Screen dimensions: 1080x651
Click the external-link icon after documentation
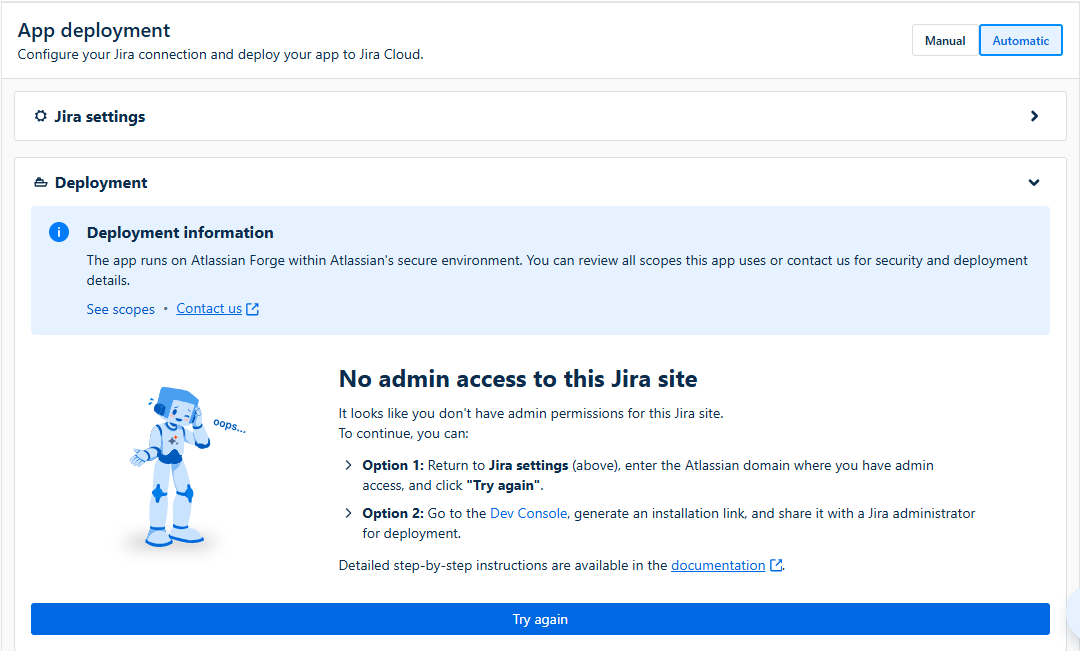point(776,565)
